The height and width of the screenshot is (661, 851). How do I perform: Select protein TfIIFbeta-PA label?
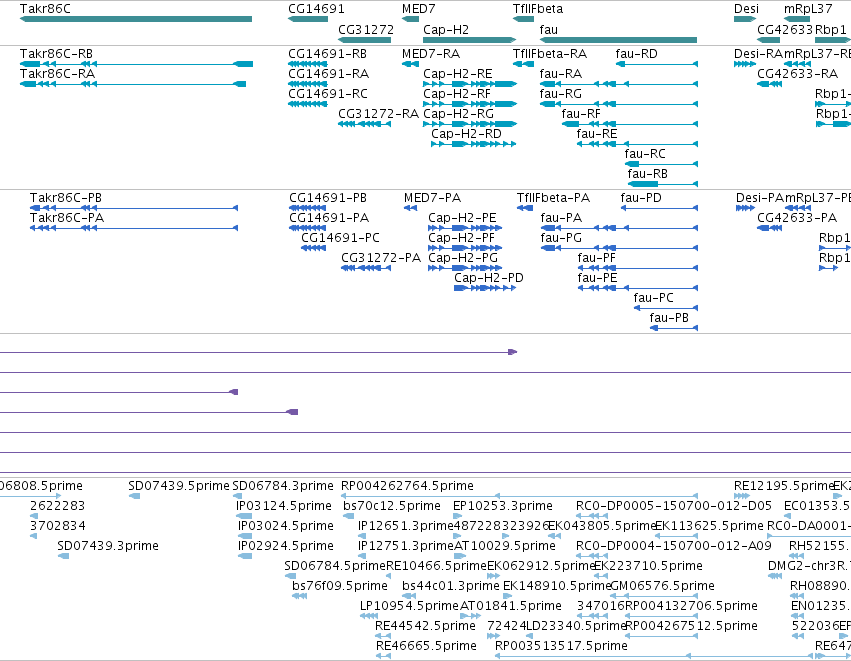(553, 198)
